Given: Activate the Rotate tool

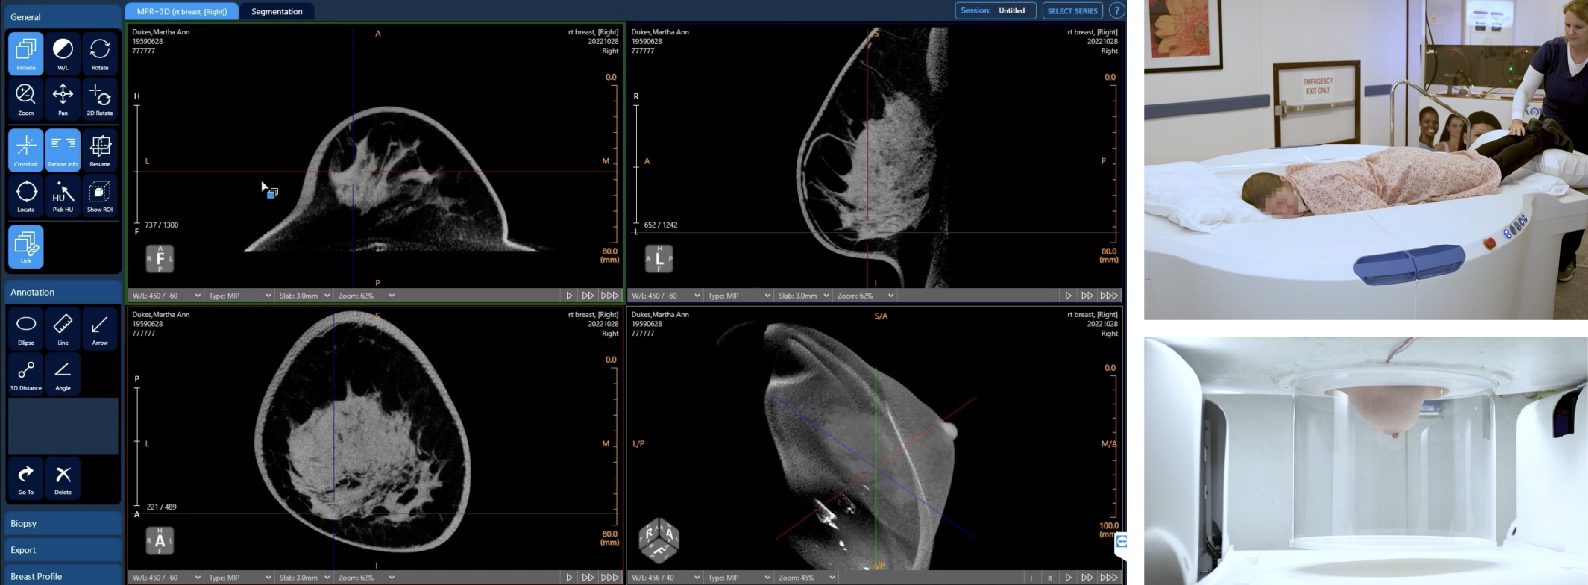Looking at the screenshot, I should click(99, 53).
